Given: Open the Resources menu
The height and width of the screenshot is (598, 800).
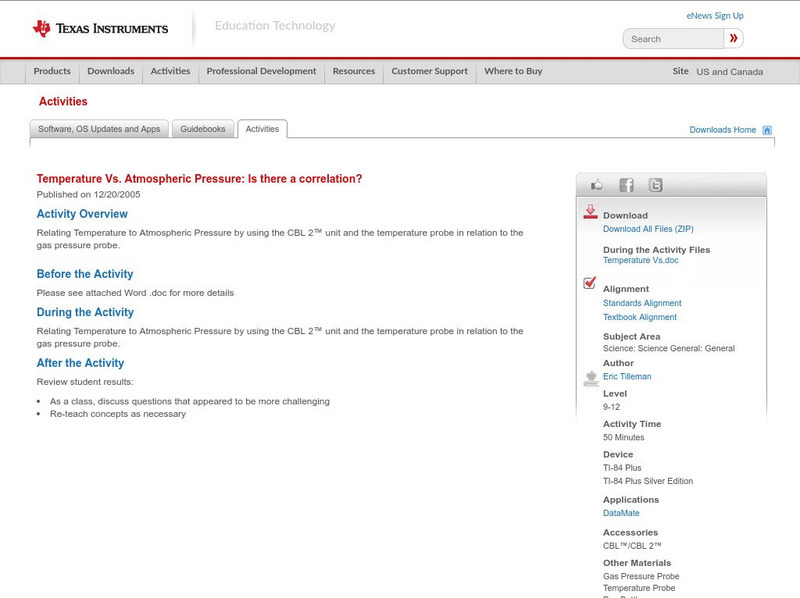Looking at the screenshot, I should (354, 71).
